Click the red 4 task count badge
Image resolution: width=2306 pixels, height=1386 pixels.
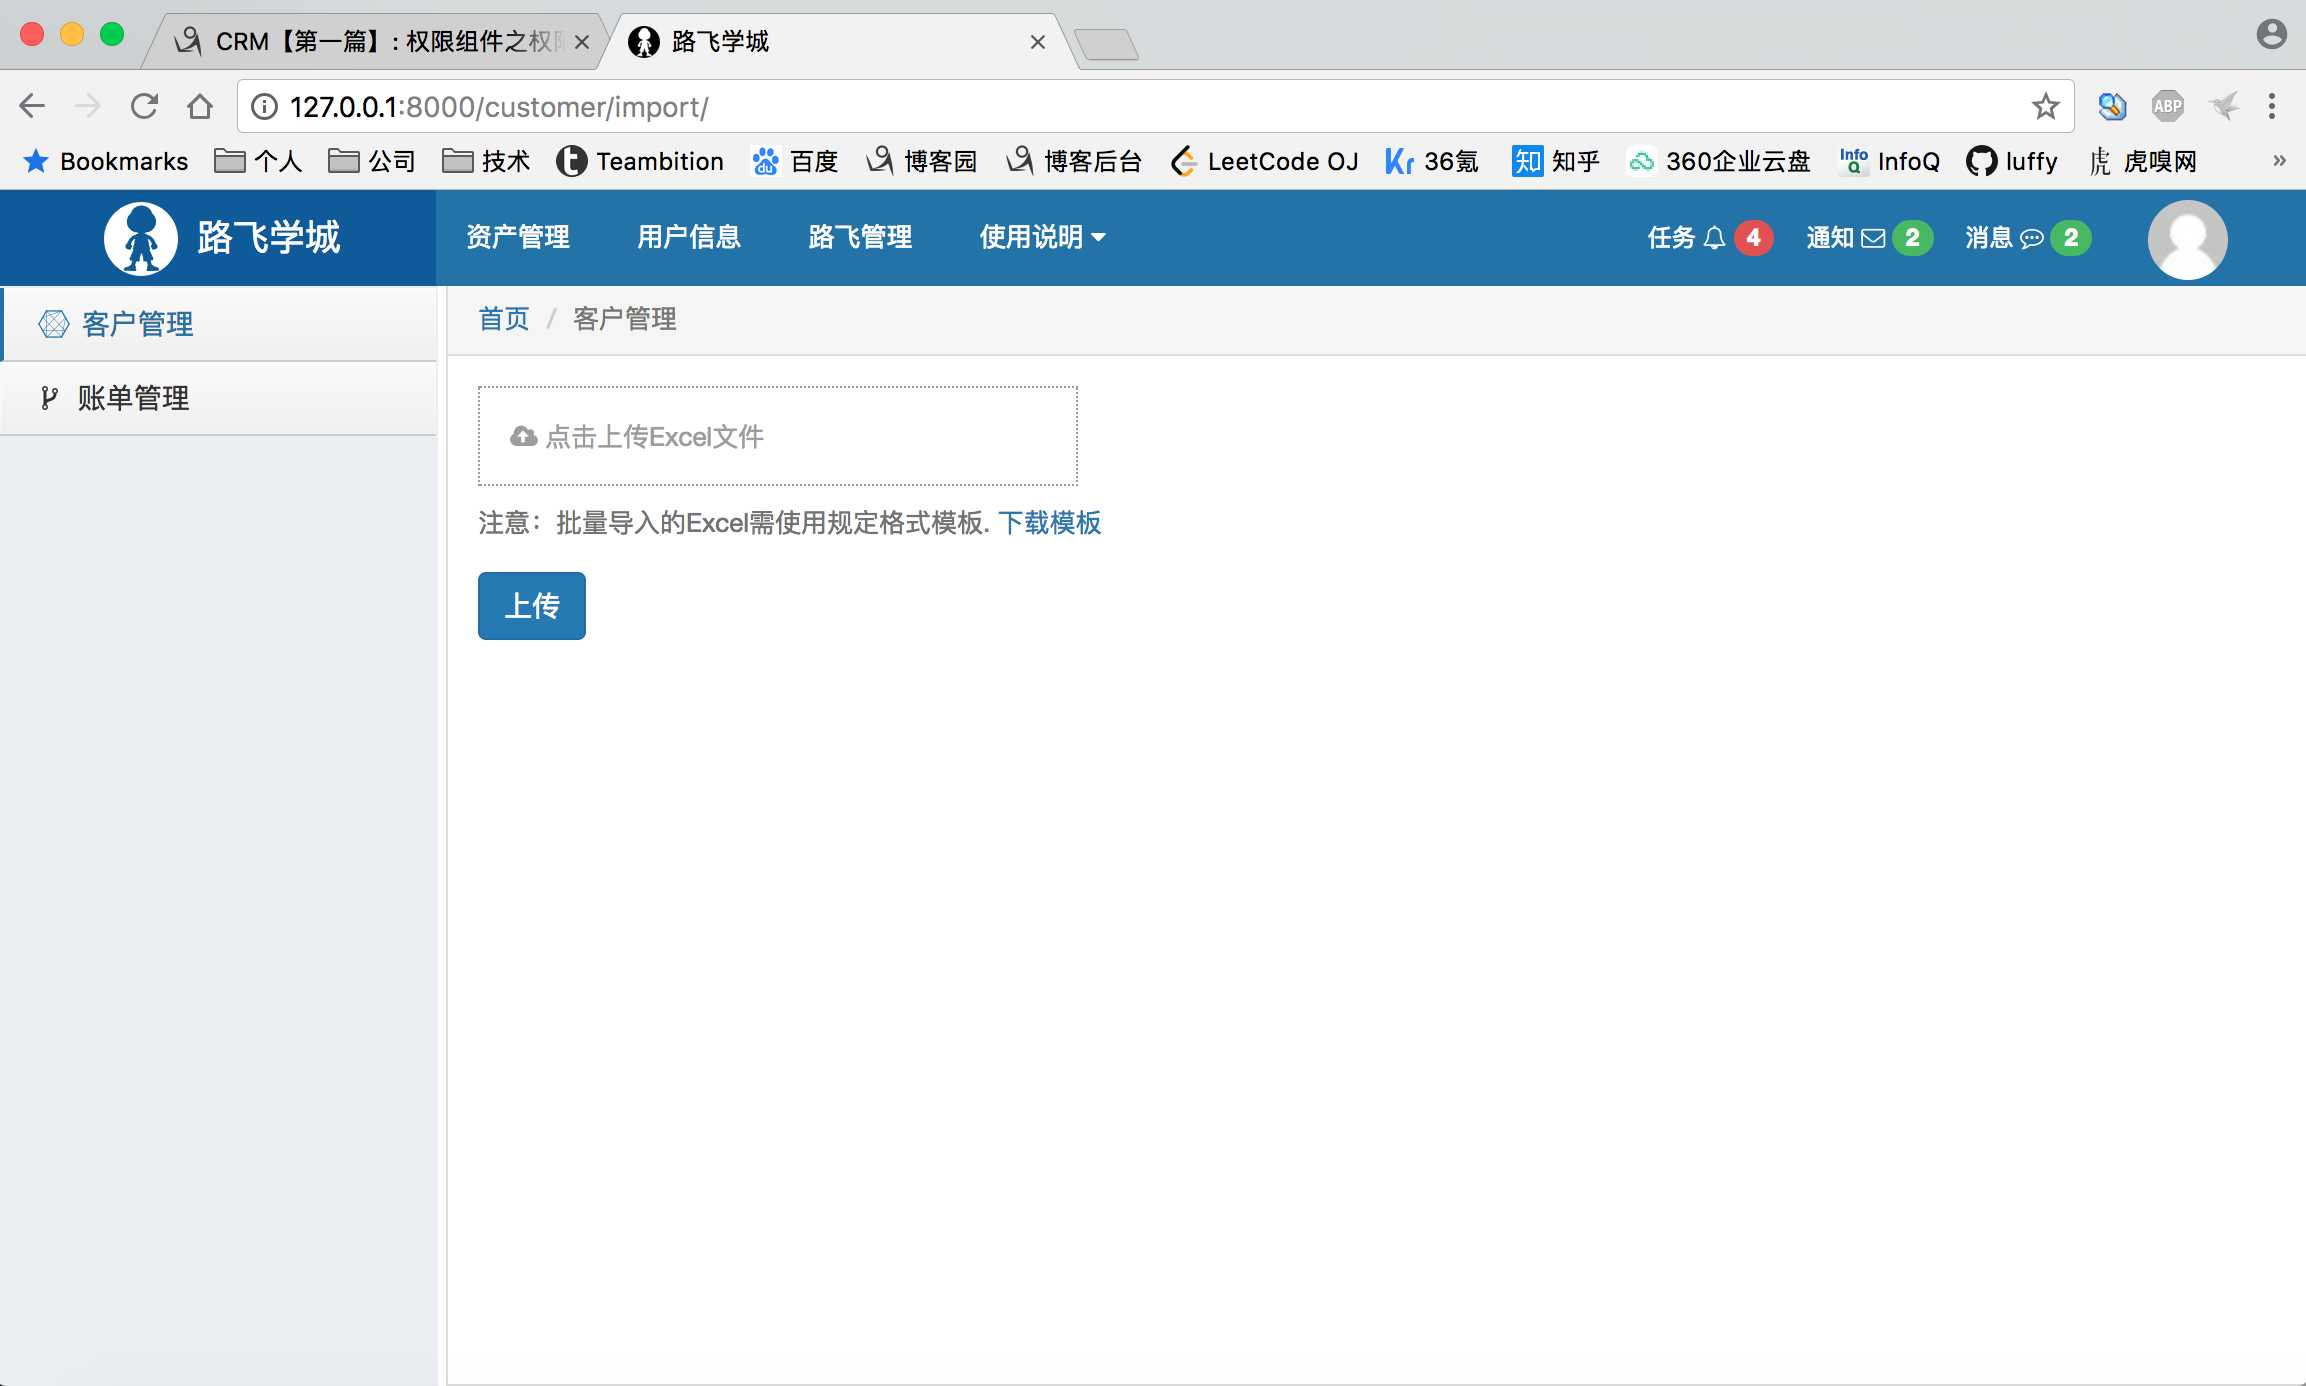1755,237
